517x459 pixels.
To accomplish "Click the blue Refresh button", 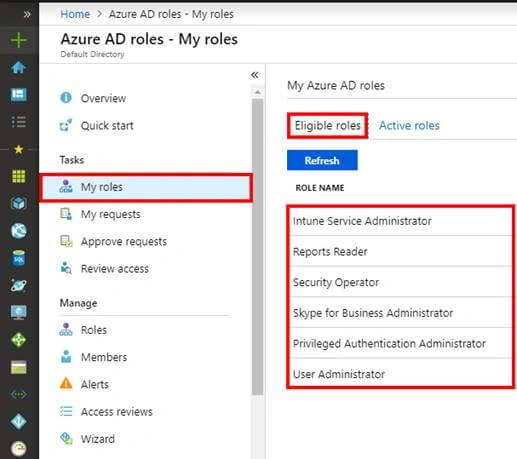I will click(x=322, y=160).
